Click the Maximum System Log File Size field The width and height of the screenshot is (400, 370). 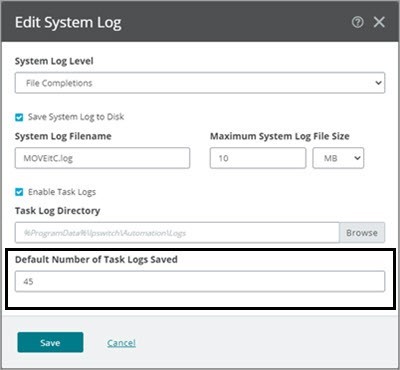click(x=258, y=158)
